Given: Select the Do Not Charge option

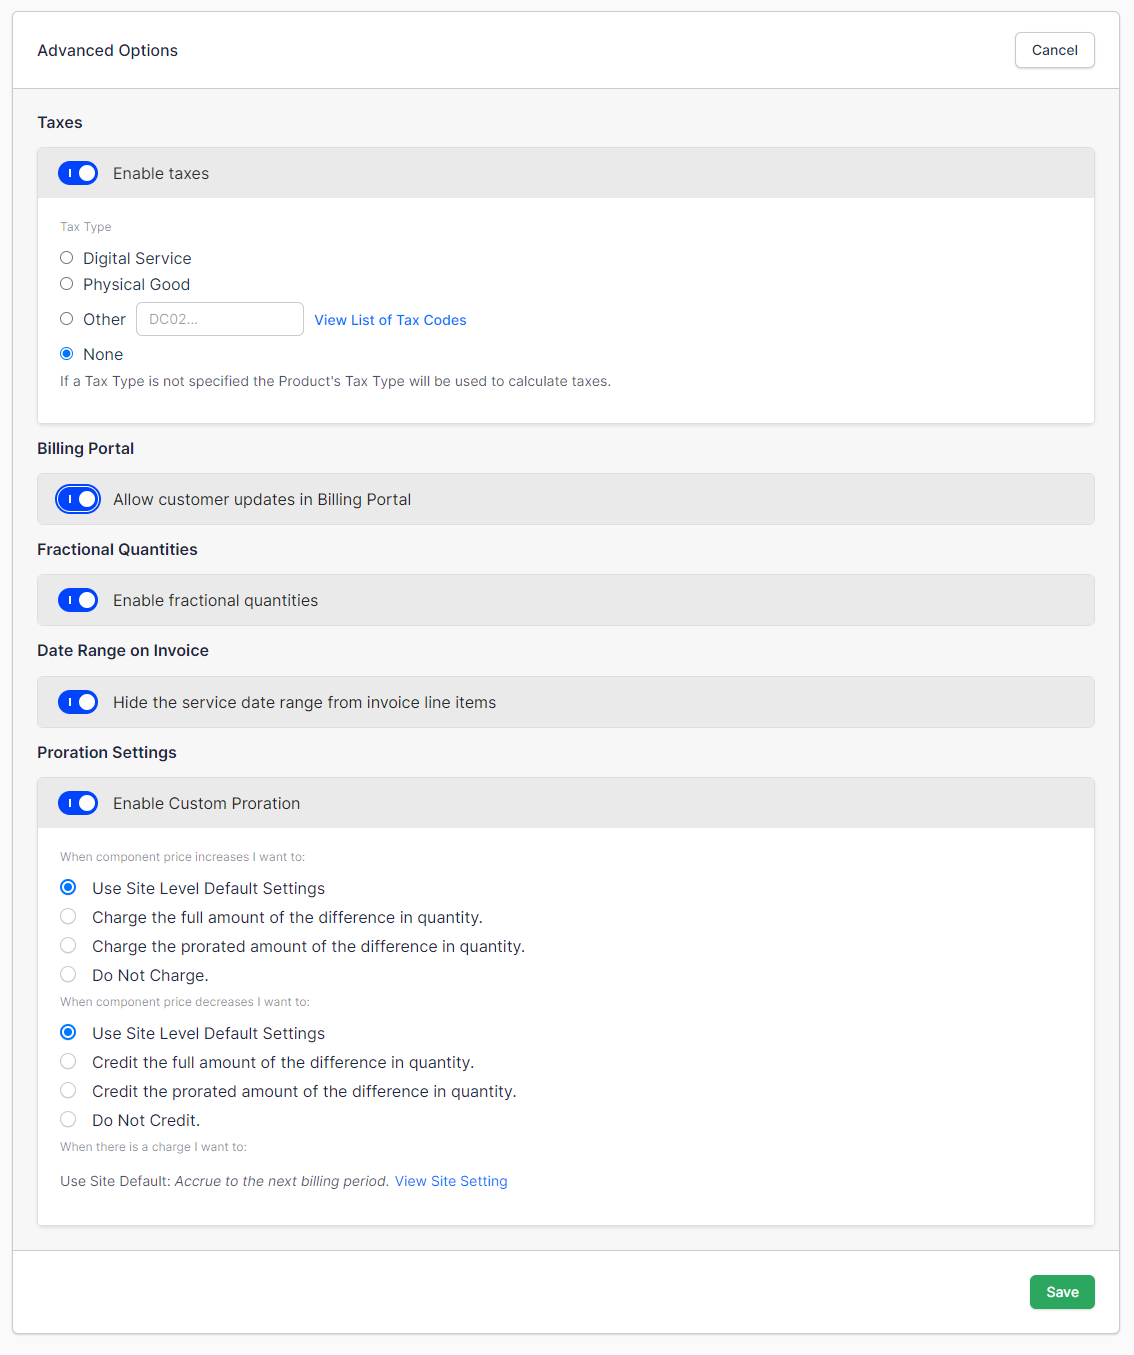Looking at the screenshot, I should (x=68, y=975).
